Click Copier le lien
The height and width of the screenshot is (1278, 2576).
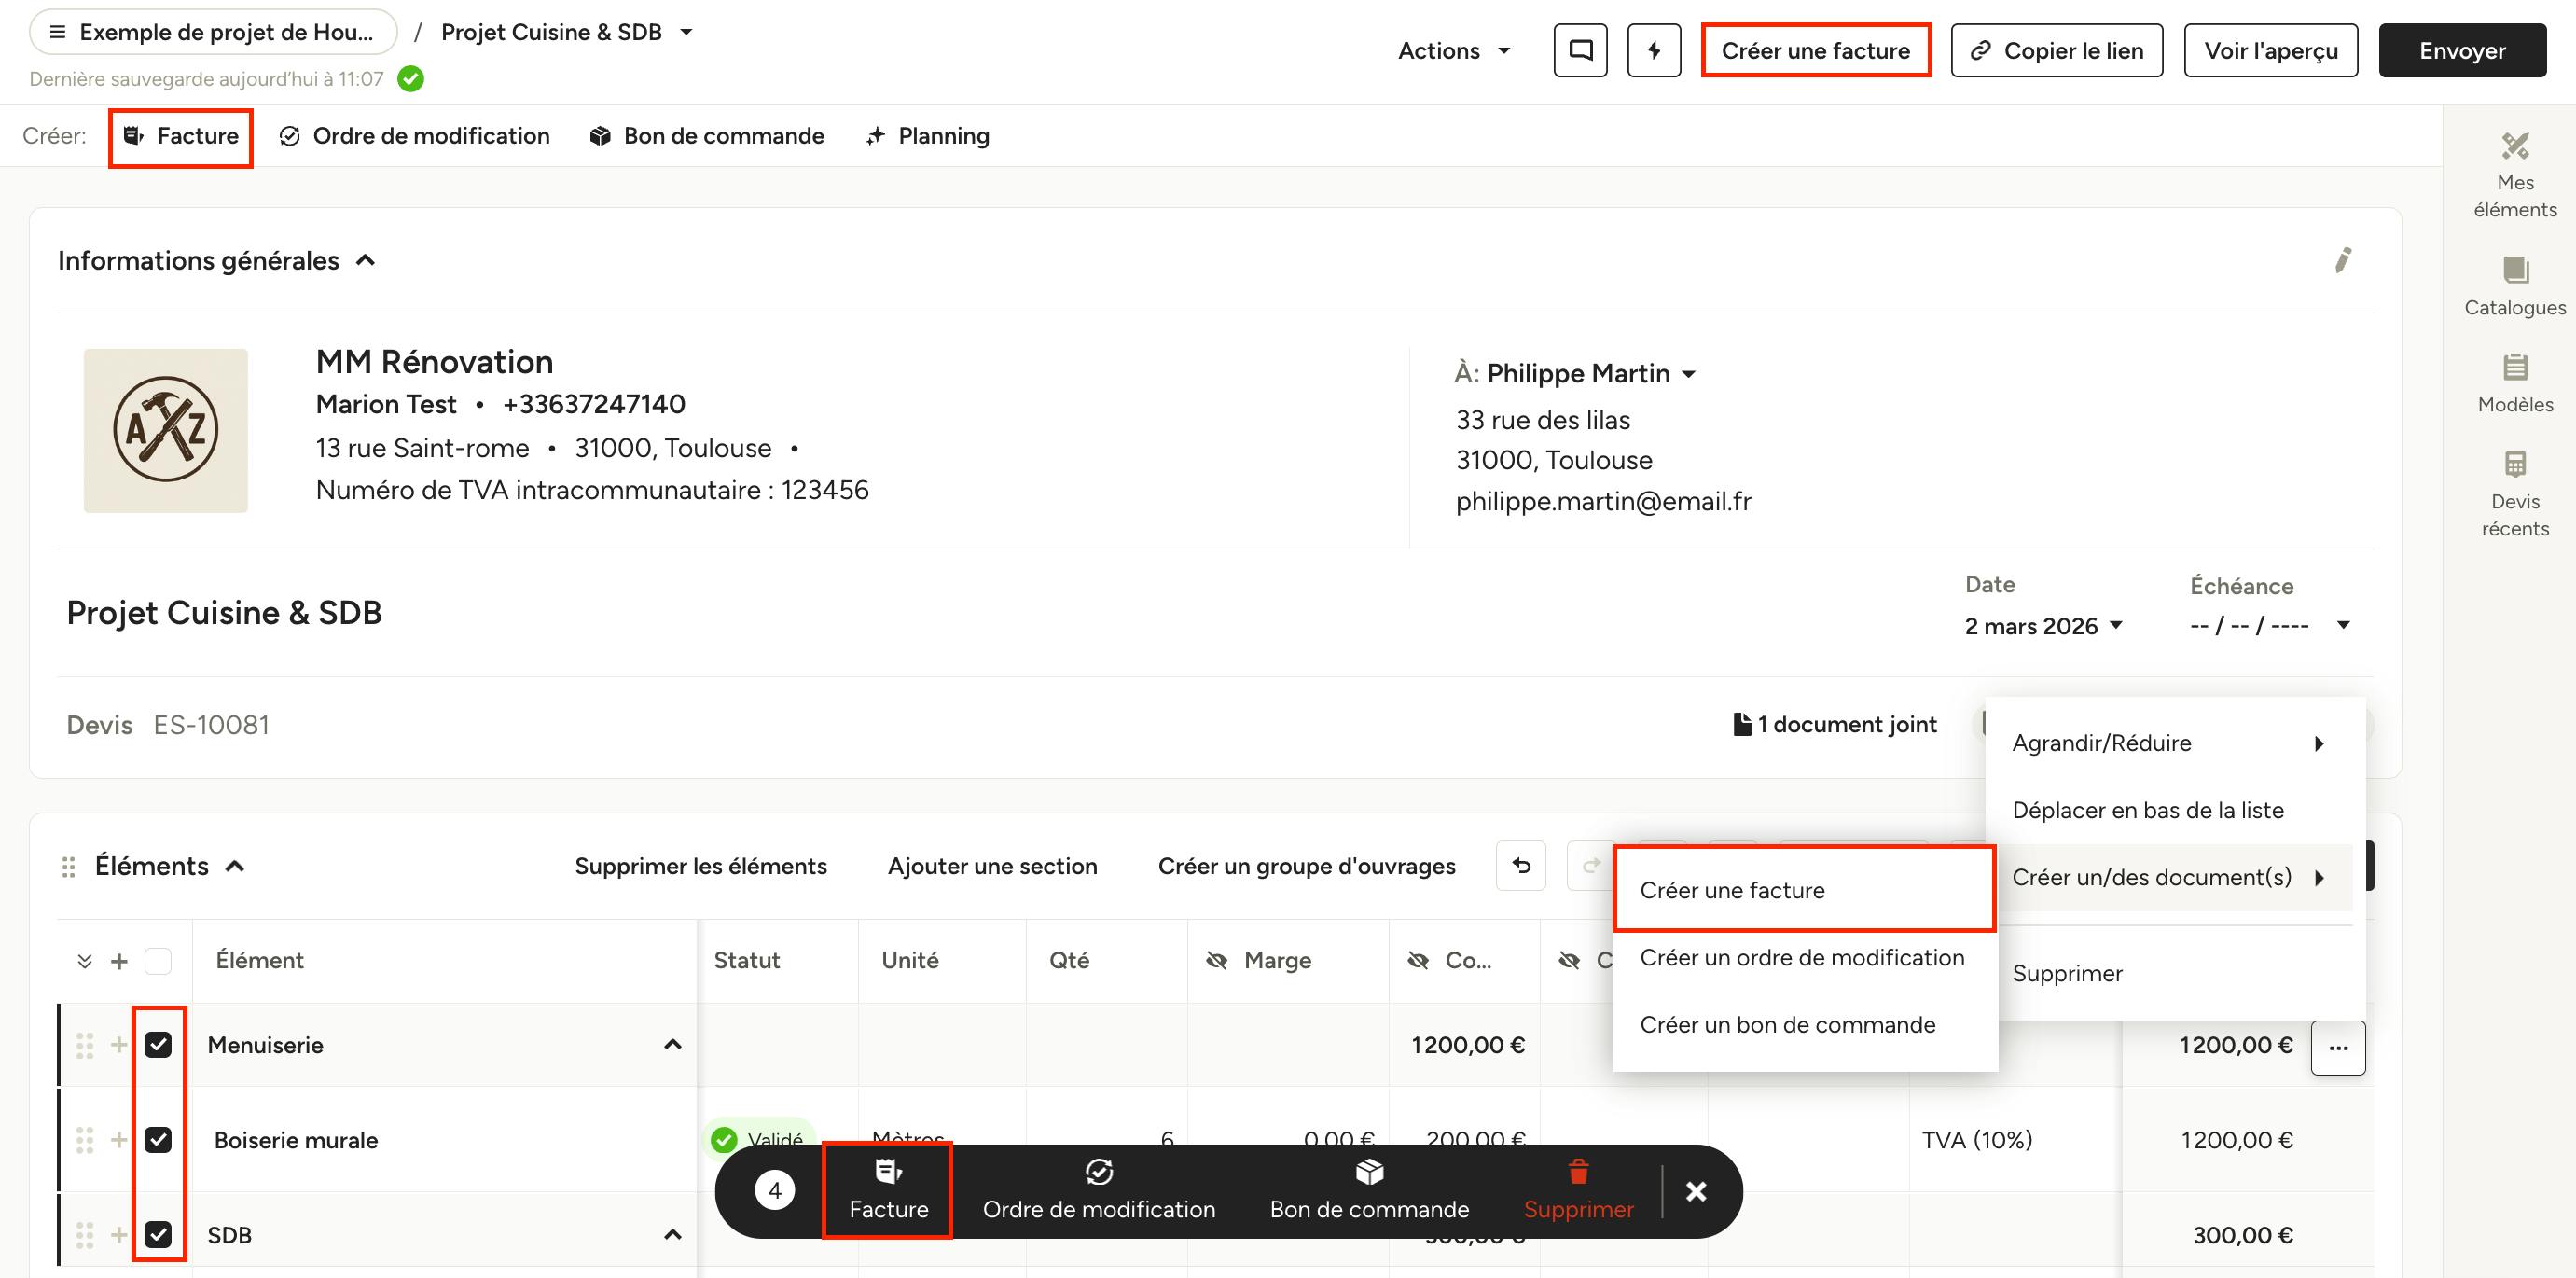(x=2056, y=51)
